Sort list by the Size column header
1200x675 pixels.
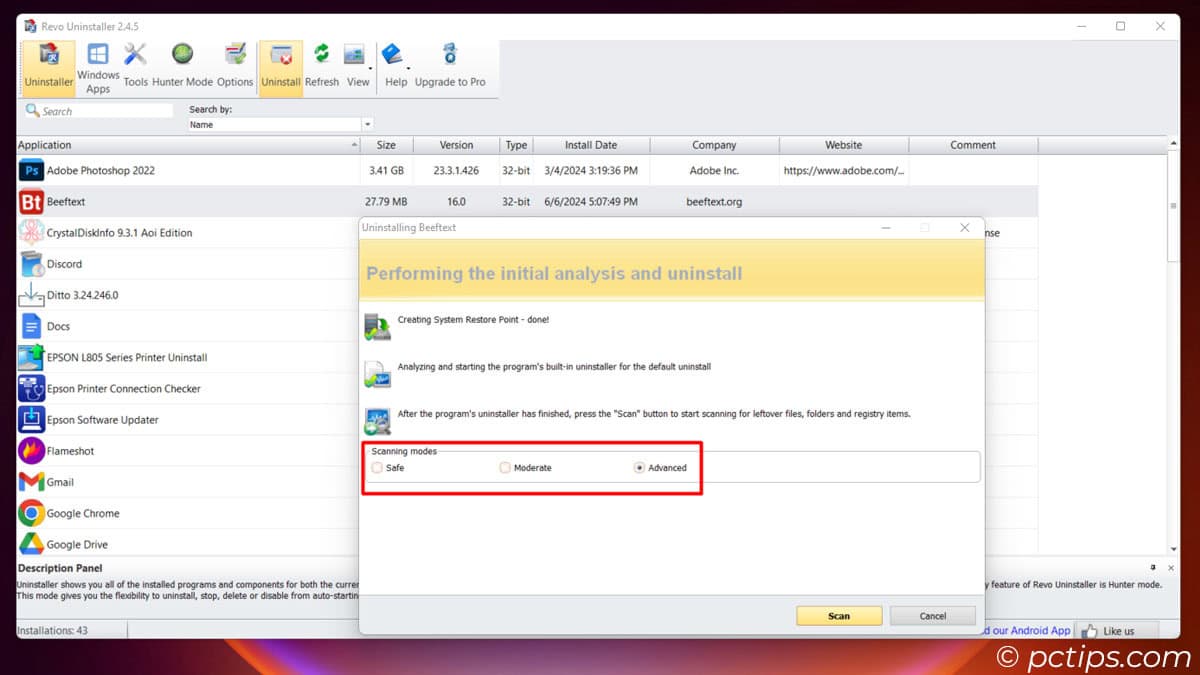(386, 145)
